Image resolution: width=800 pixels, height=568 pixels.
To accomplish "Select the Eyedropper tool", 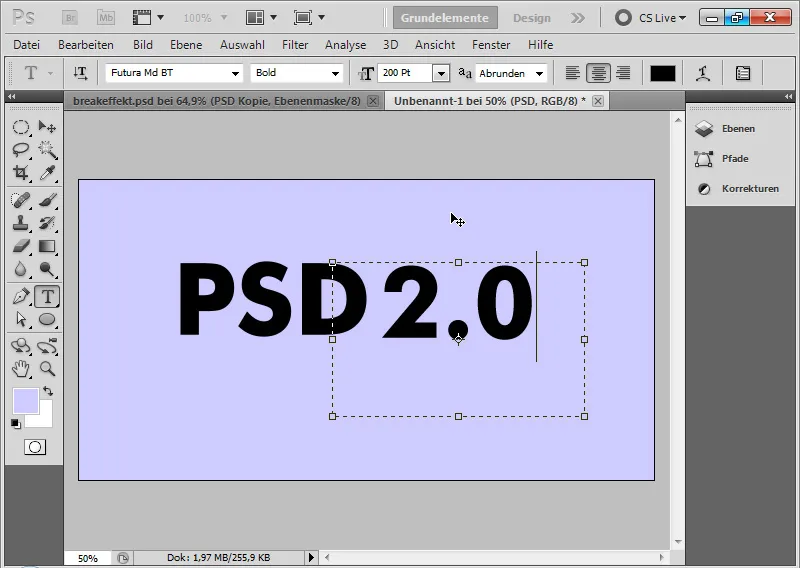I will pyautogui.click(x=47, y=172).
